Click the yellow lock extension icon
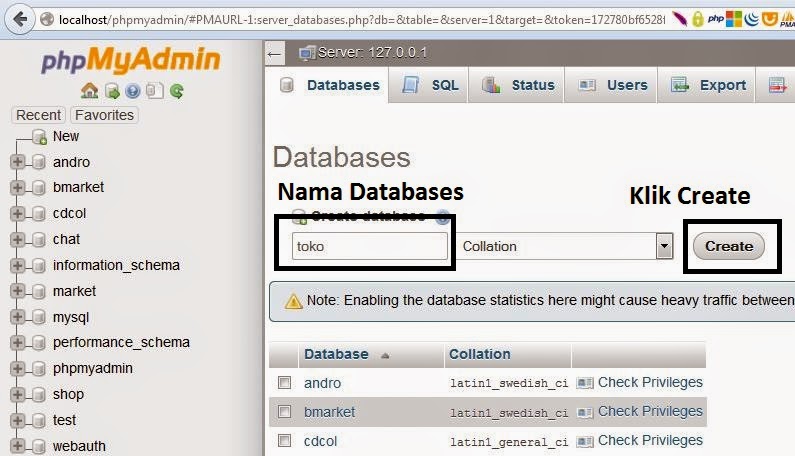 pyautogui.click(x=698, y=19)
